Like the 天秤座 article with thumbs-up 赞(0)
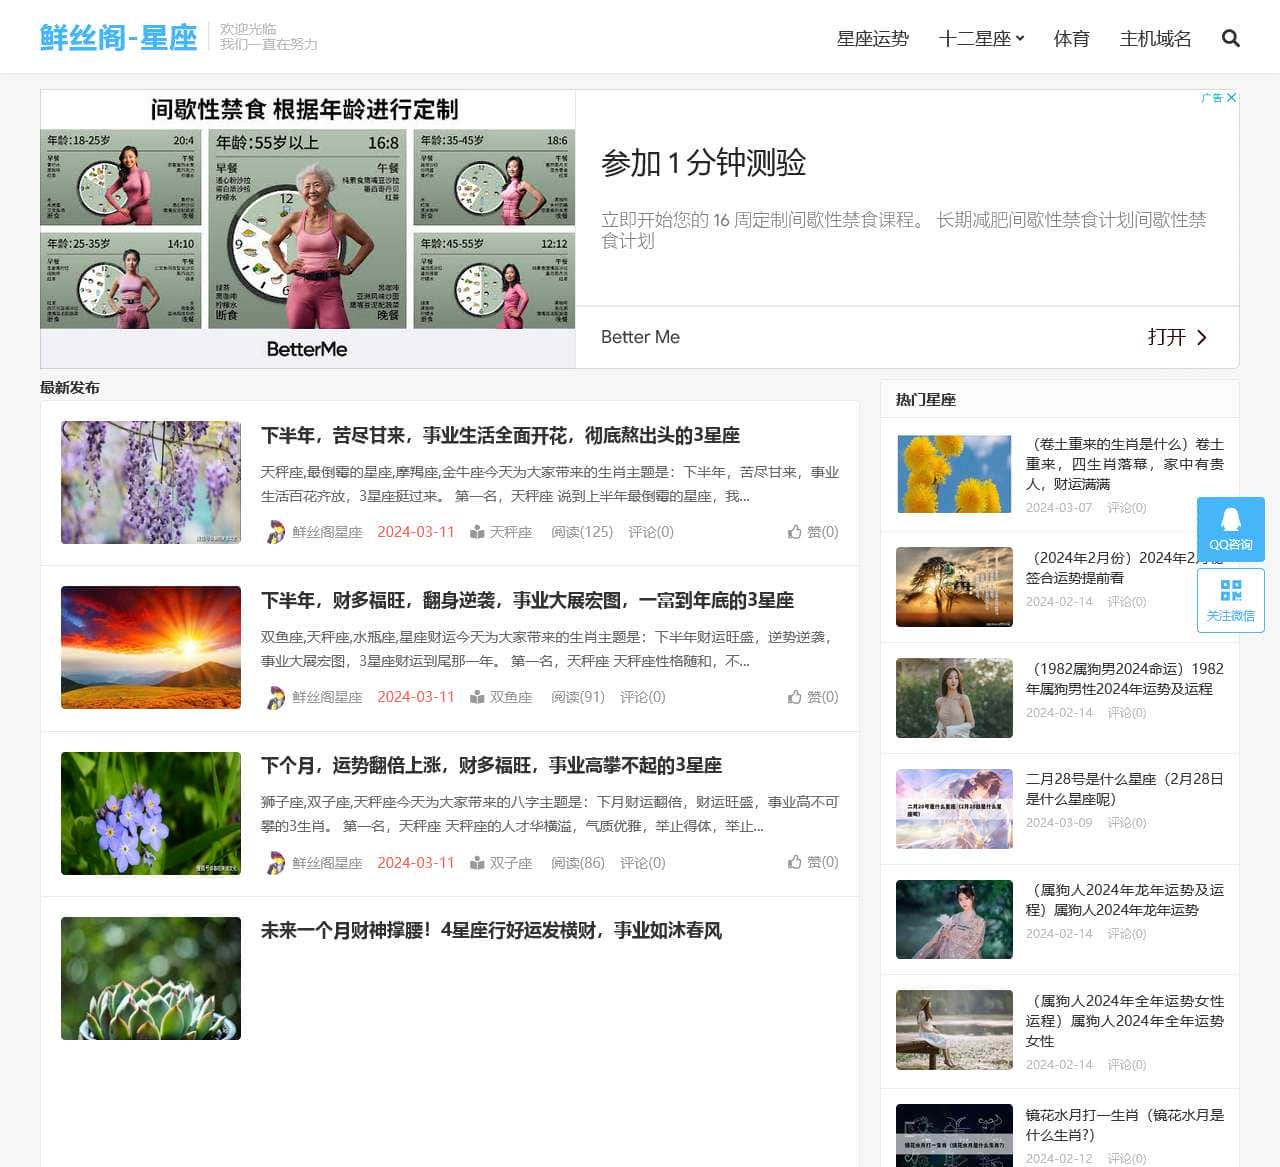 pos(813,532)
